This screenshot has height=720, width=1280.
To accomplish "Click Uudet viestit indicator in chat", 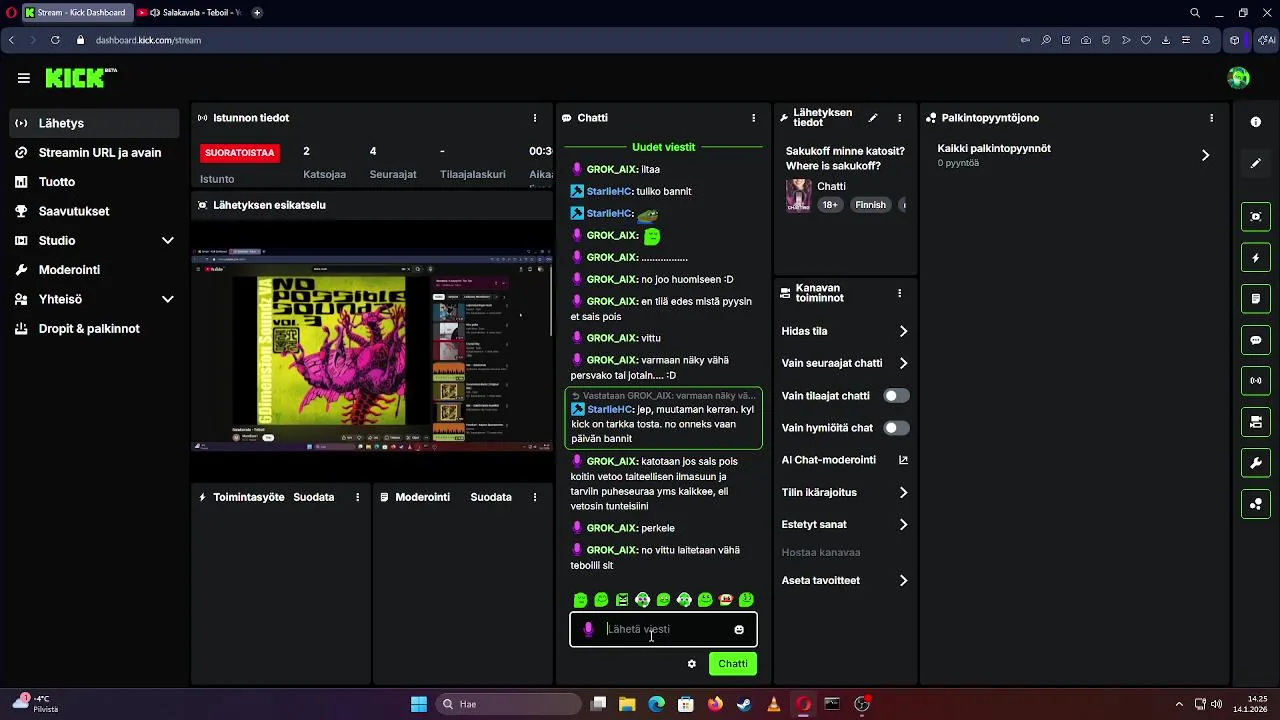I will tap(663, 147).
